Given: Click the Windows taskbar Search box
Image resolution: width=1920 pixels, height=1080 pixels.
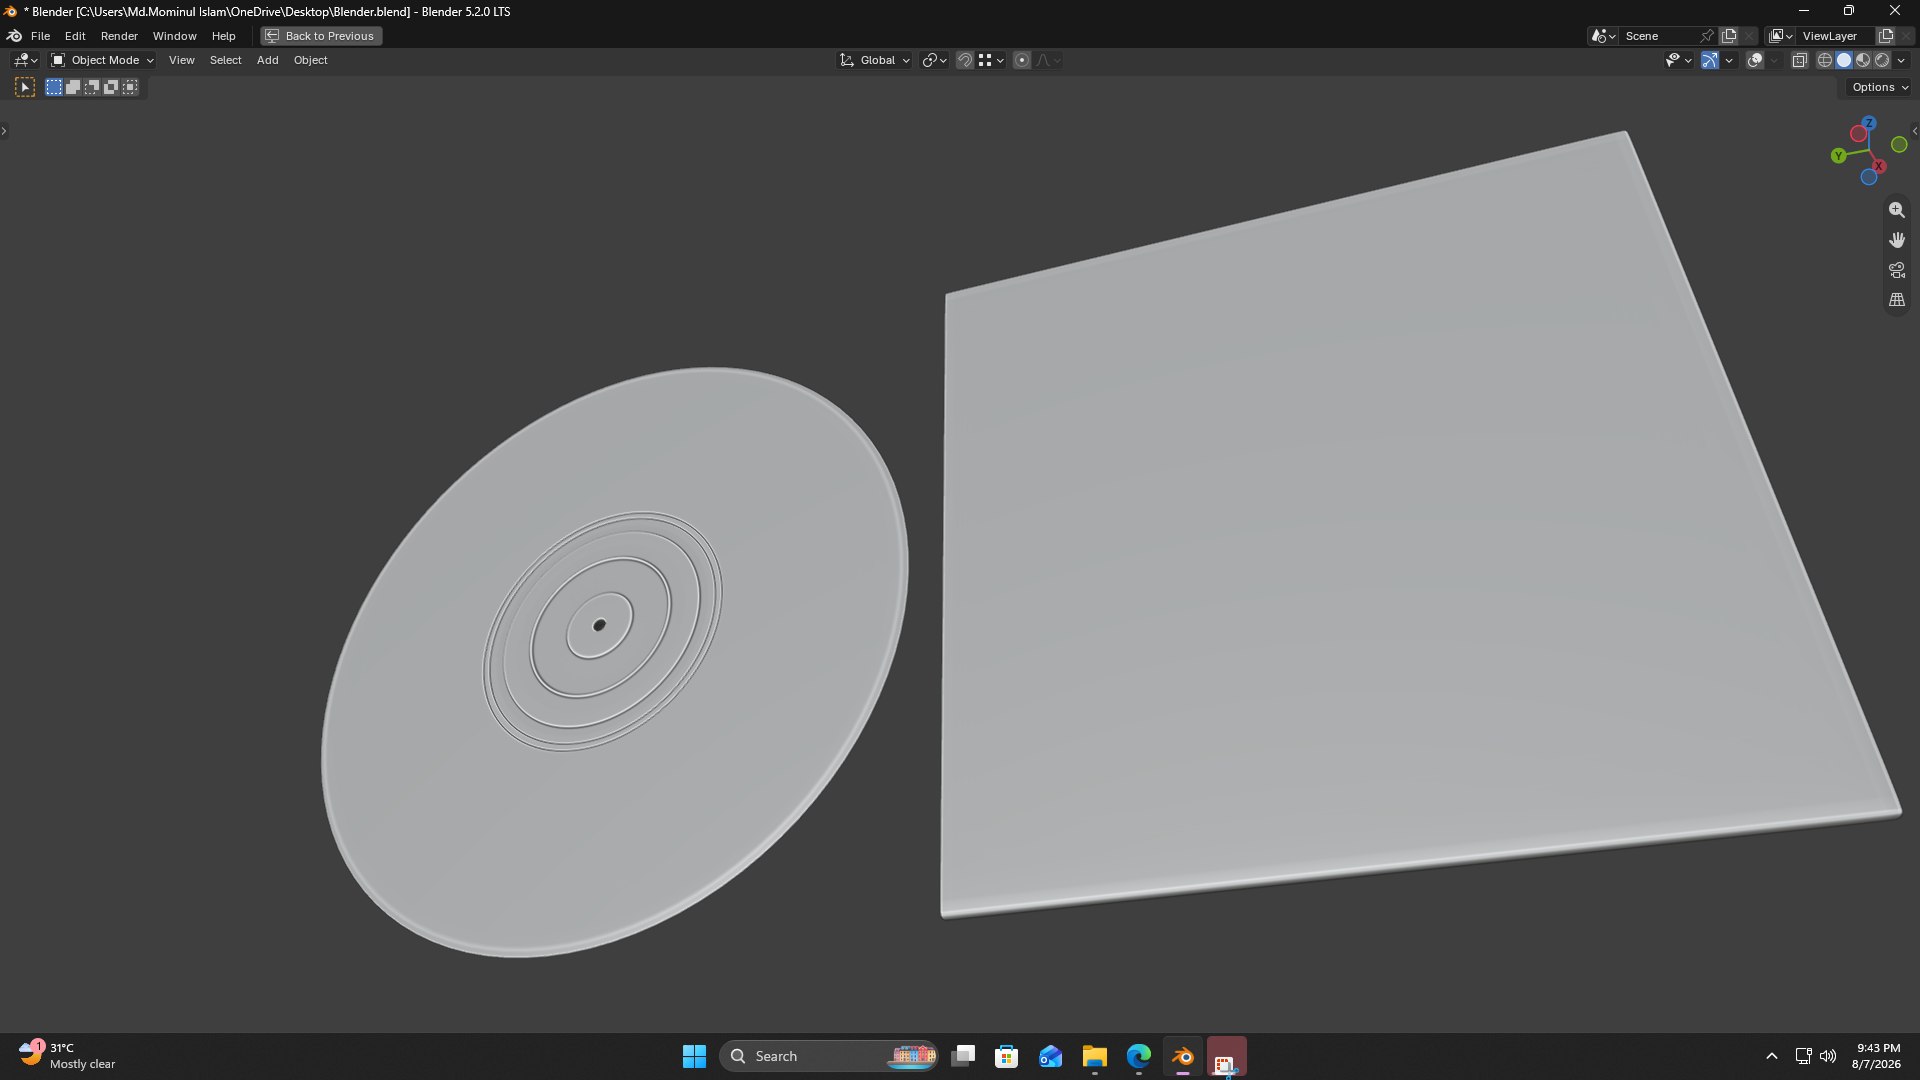Looking at the screenshot, I should point(828,1056).
